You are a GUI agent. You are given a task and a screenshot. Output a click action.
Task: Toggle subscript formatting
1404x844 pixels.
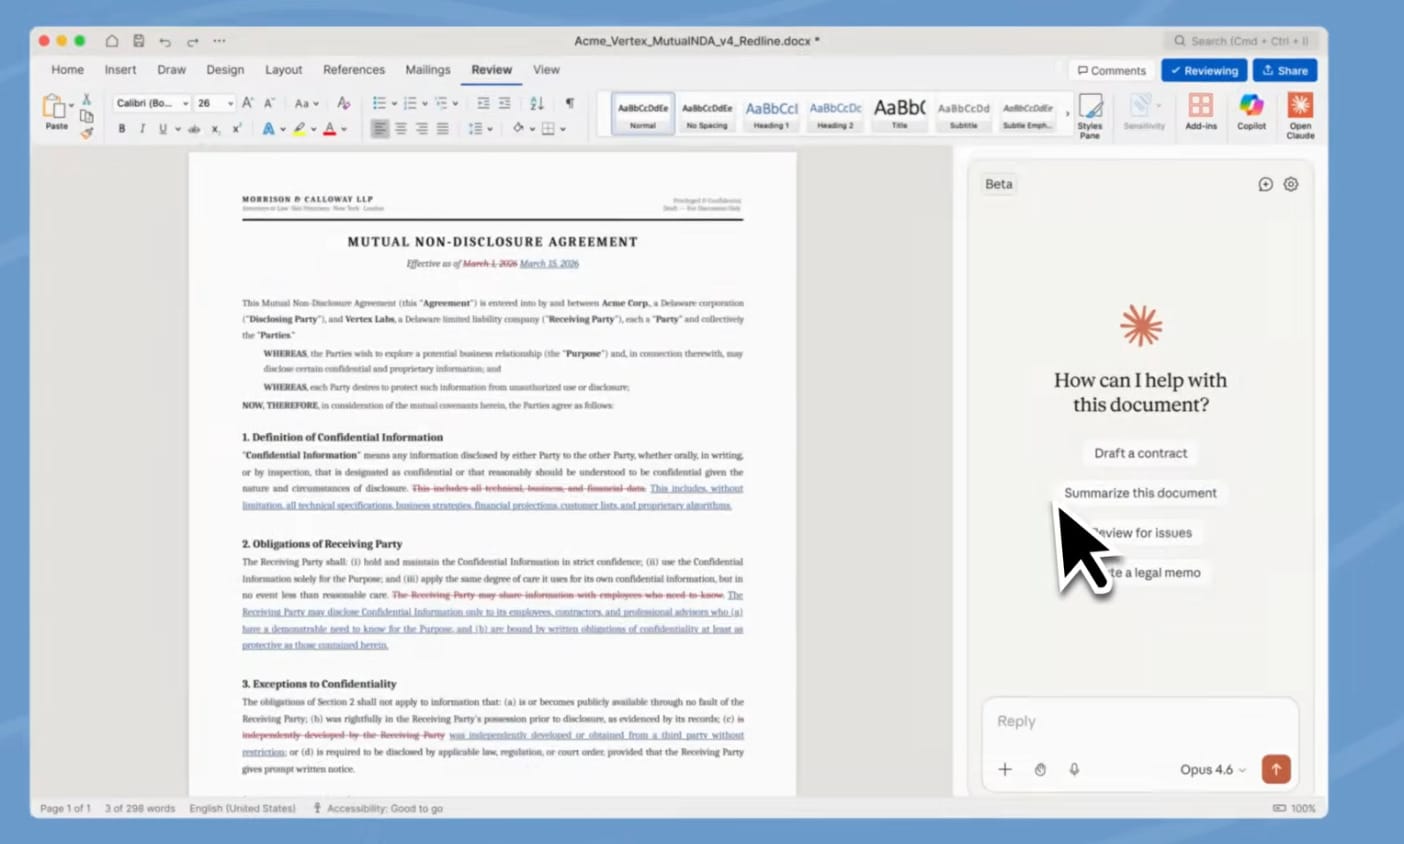tap(215, 129)
